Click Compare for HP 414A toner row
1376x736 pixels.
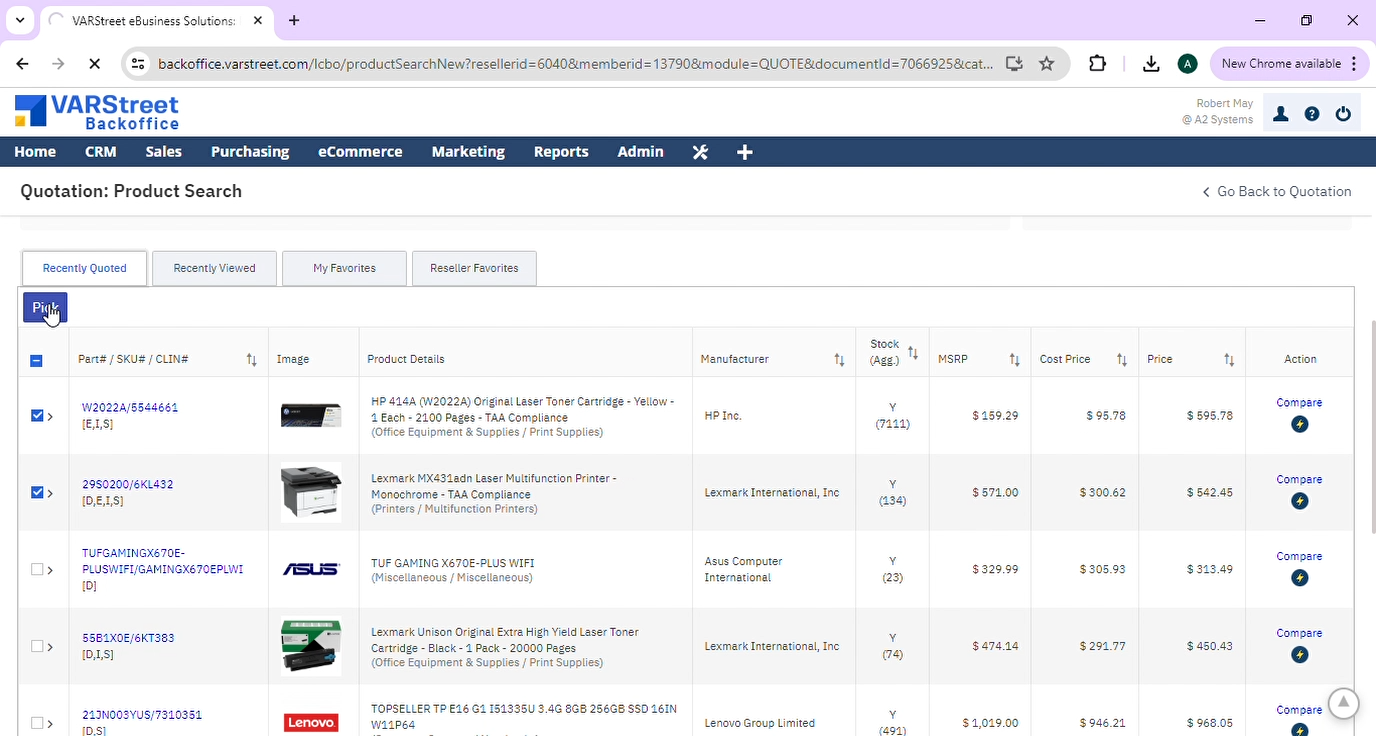pos(1299,403)
